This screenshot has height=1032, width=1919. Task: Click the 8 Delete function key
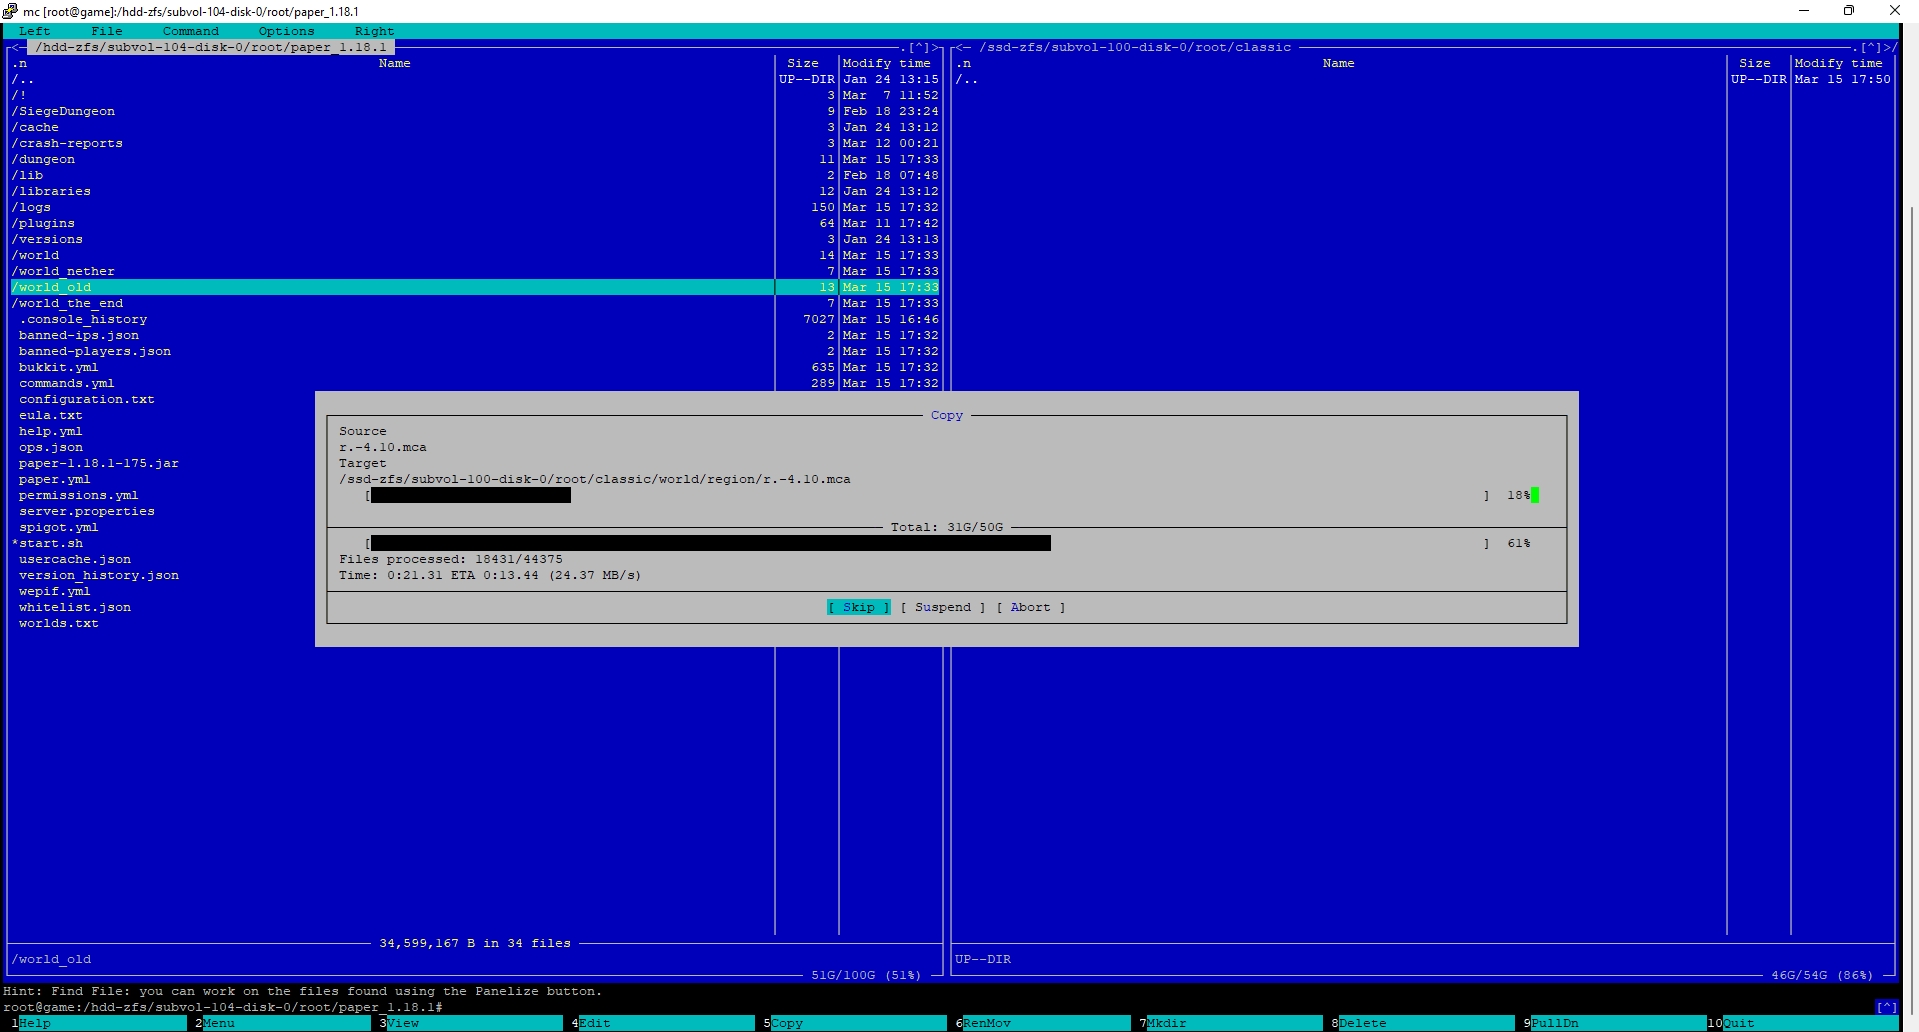click(1425, 1023)
